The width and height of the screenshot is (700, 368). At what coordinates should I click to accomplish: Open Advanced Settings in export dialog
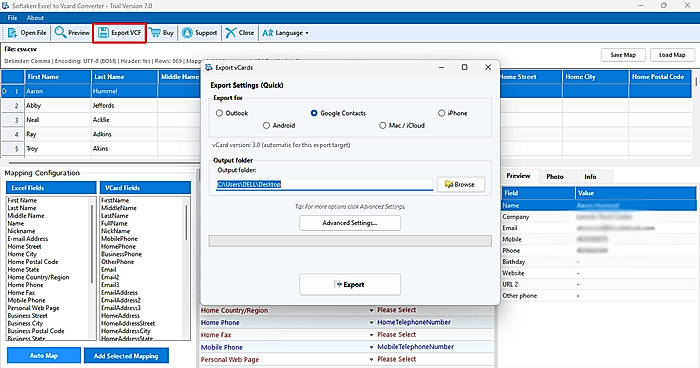tap(350, 223)
